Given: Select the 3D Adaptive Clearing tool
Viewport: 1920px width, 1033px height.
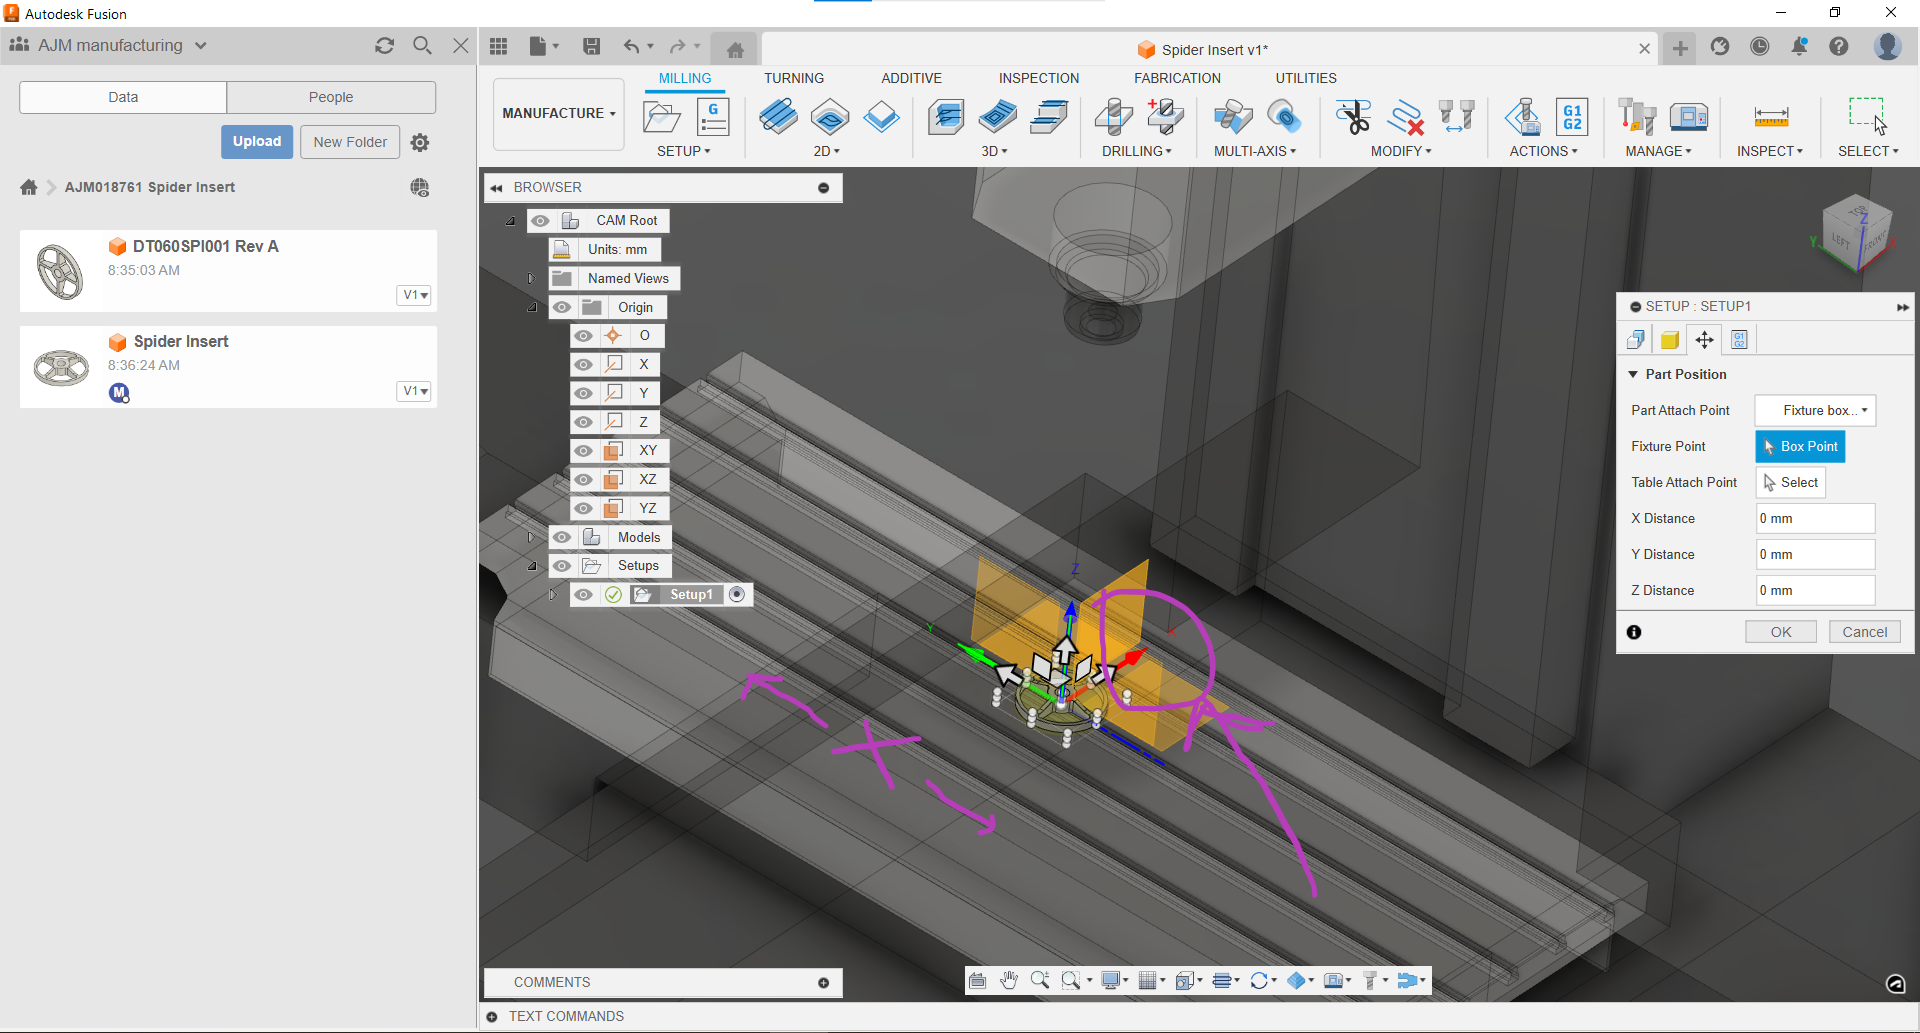Looking at the screenshot, I should click(x=946, y=117).
